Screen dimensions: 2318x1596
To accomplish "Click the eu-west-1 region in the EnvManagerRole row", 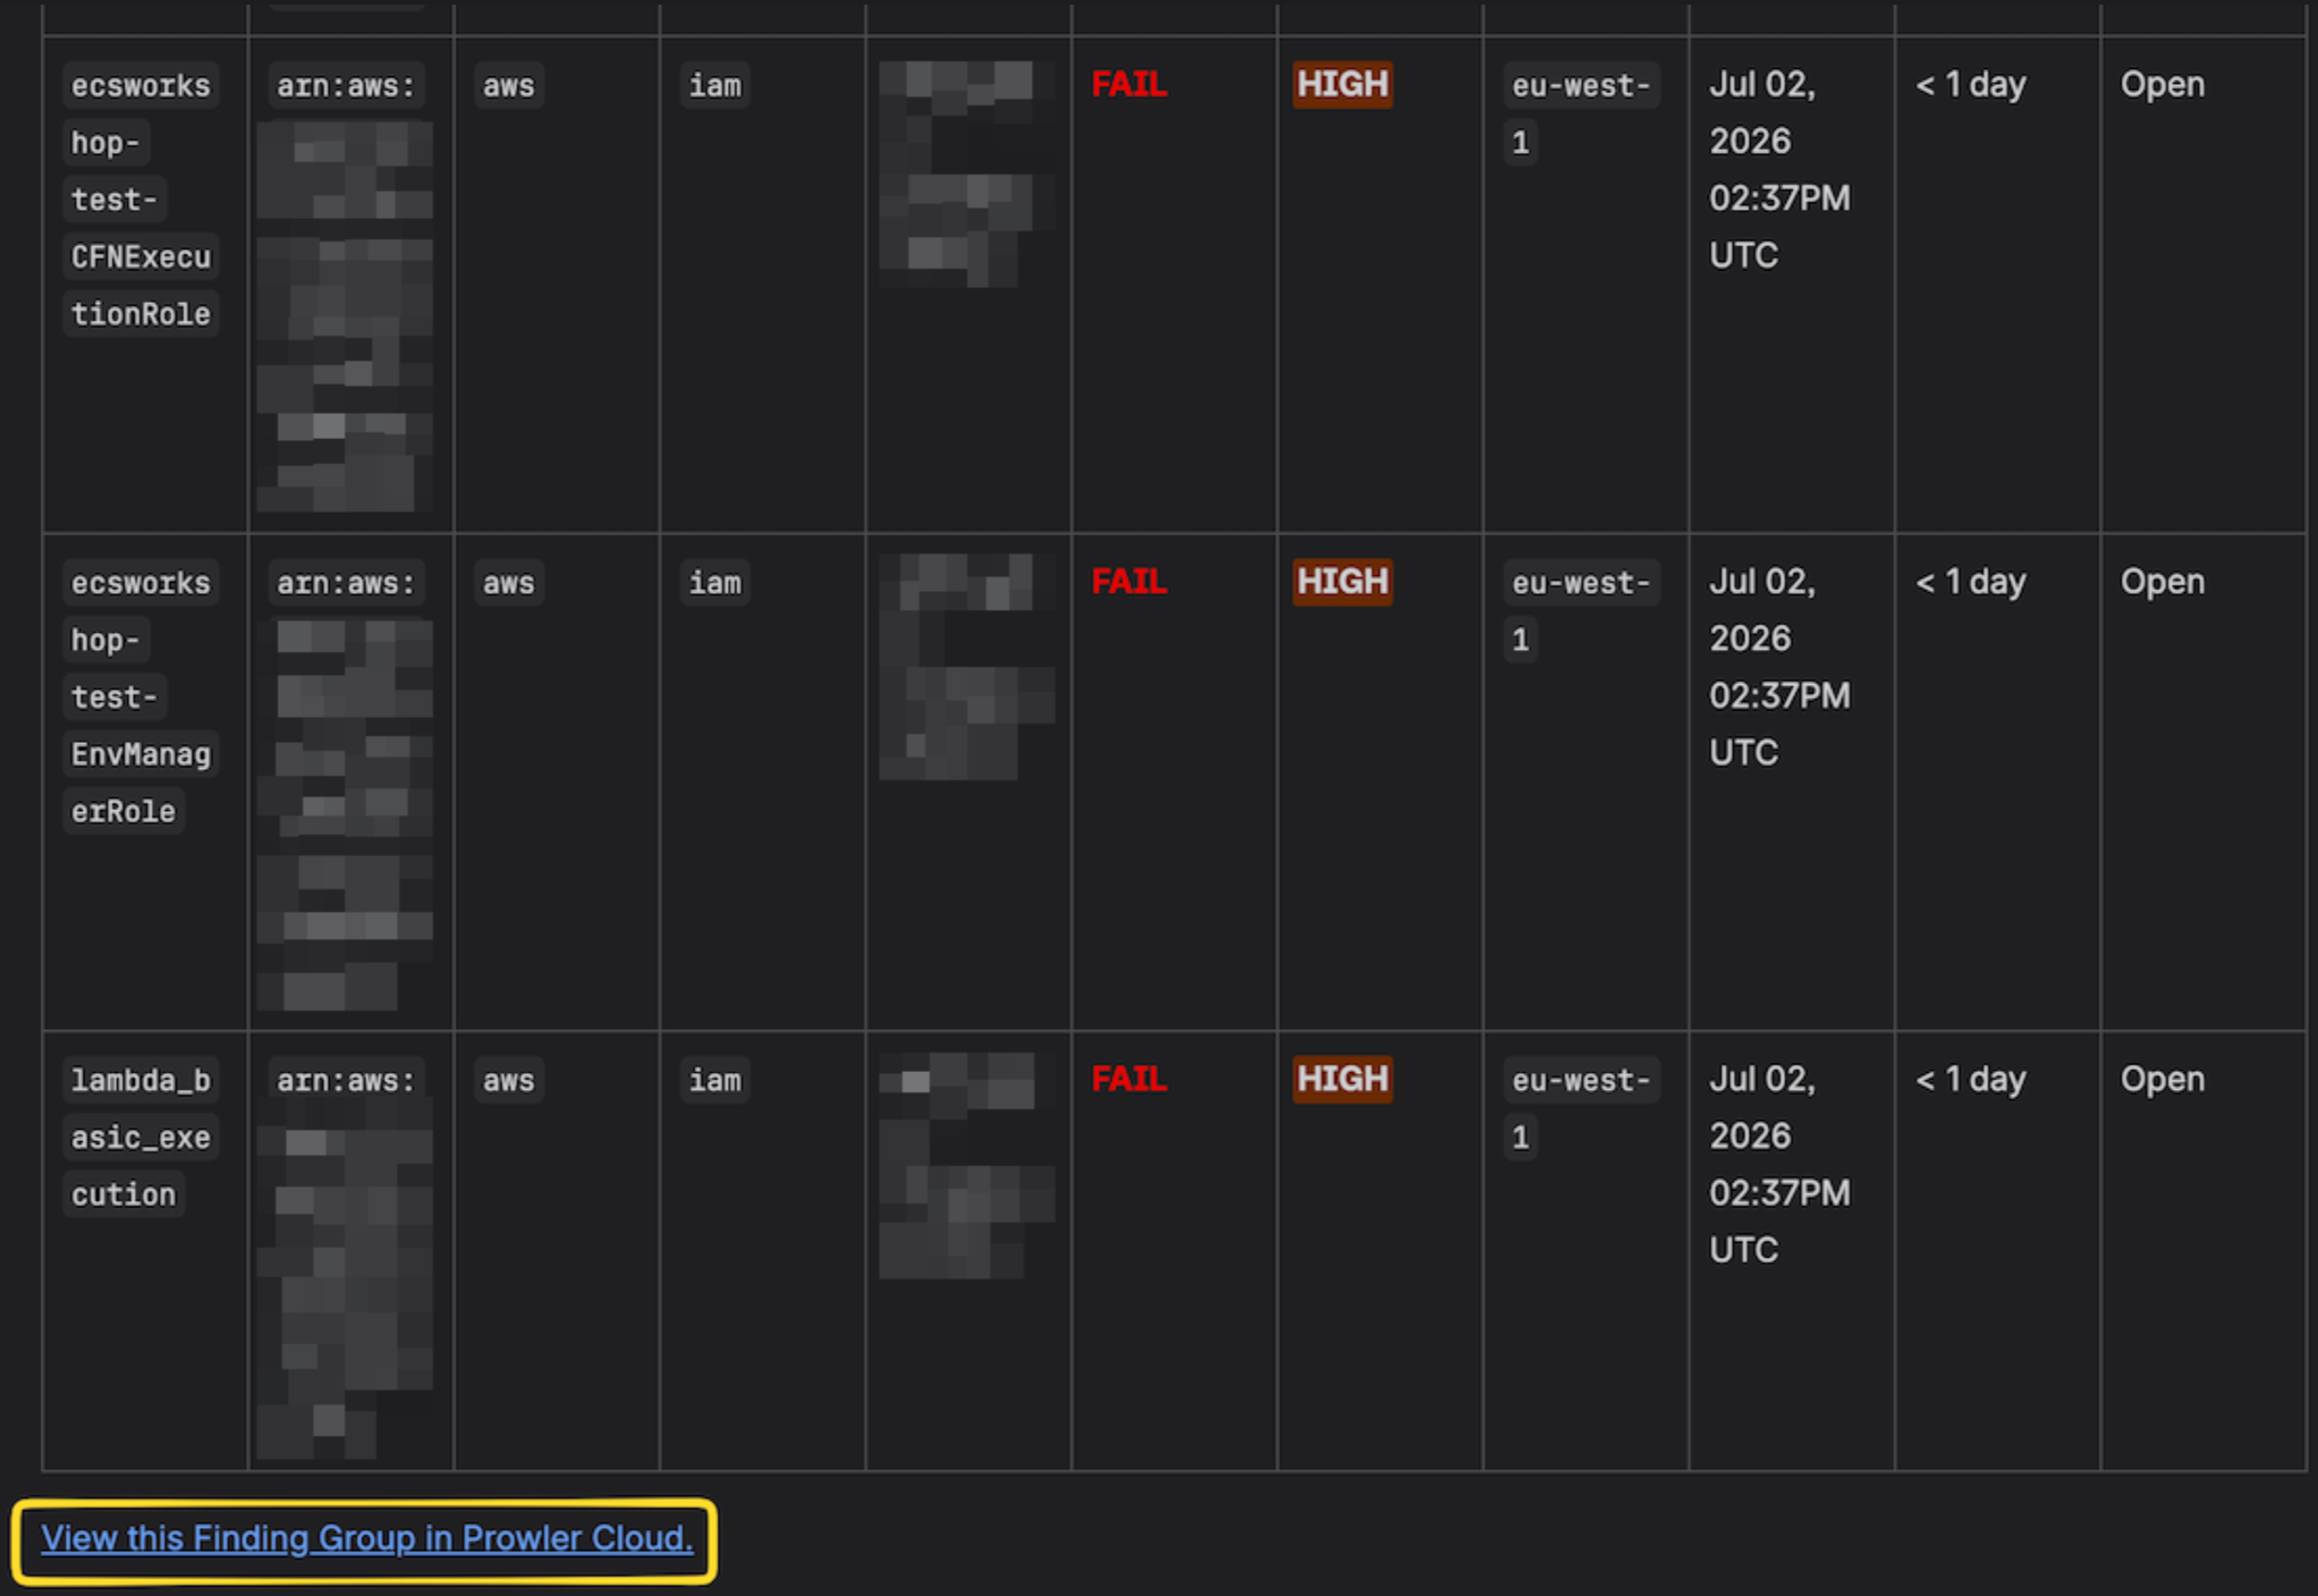I will tap(1581, 611).
